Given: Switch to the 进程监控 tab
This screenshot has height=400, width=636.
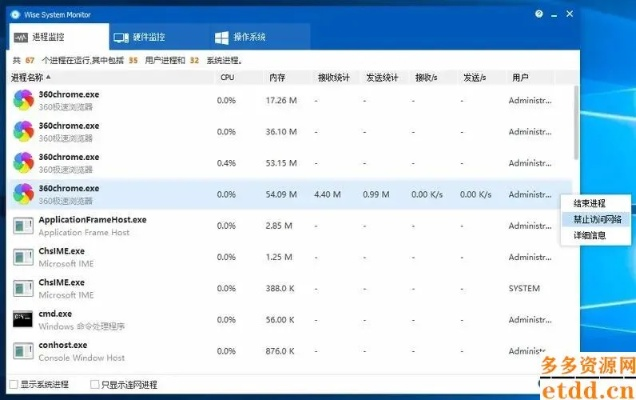Looking at the screenshot, I should coord(58,37).
